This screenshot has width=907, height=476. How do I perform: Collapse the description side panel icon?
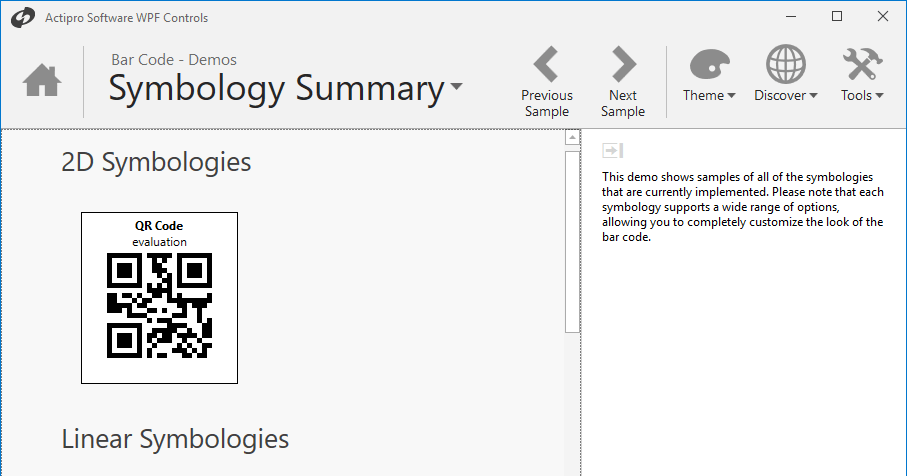pyautogui.click(x=612, y=150)
